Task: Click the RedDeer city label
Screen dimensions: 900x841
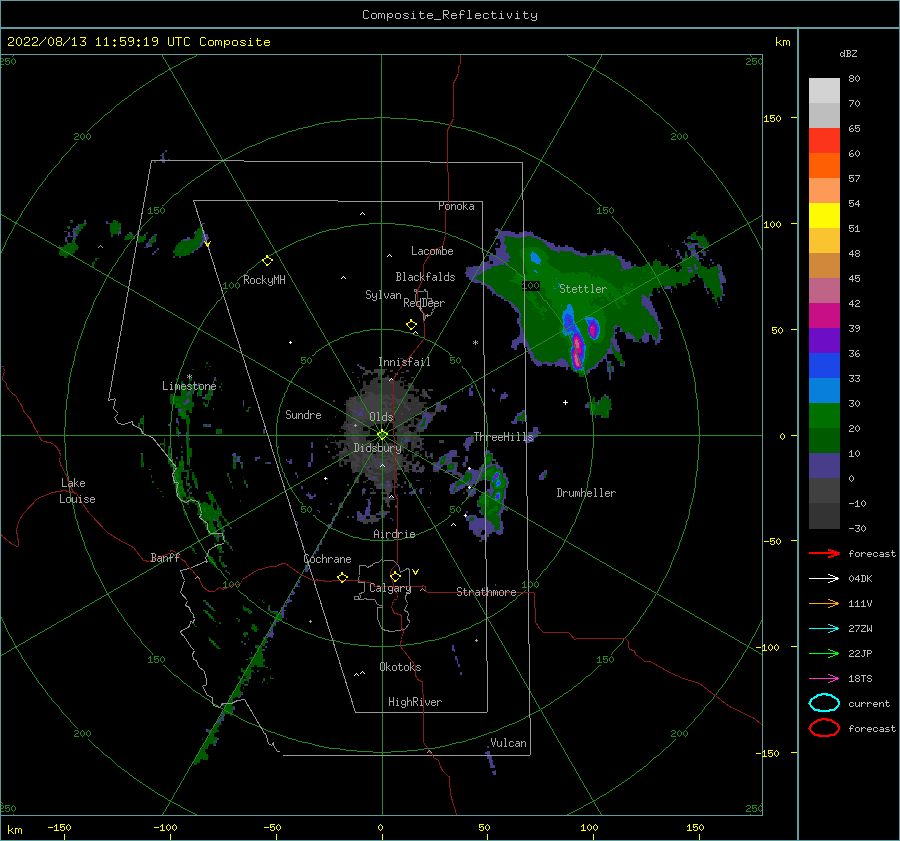Action: pyautogui.click(x=424, y=303)
